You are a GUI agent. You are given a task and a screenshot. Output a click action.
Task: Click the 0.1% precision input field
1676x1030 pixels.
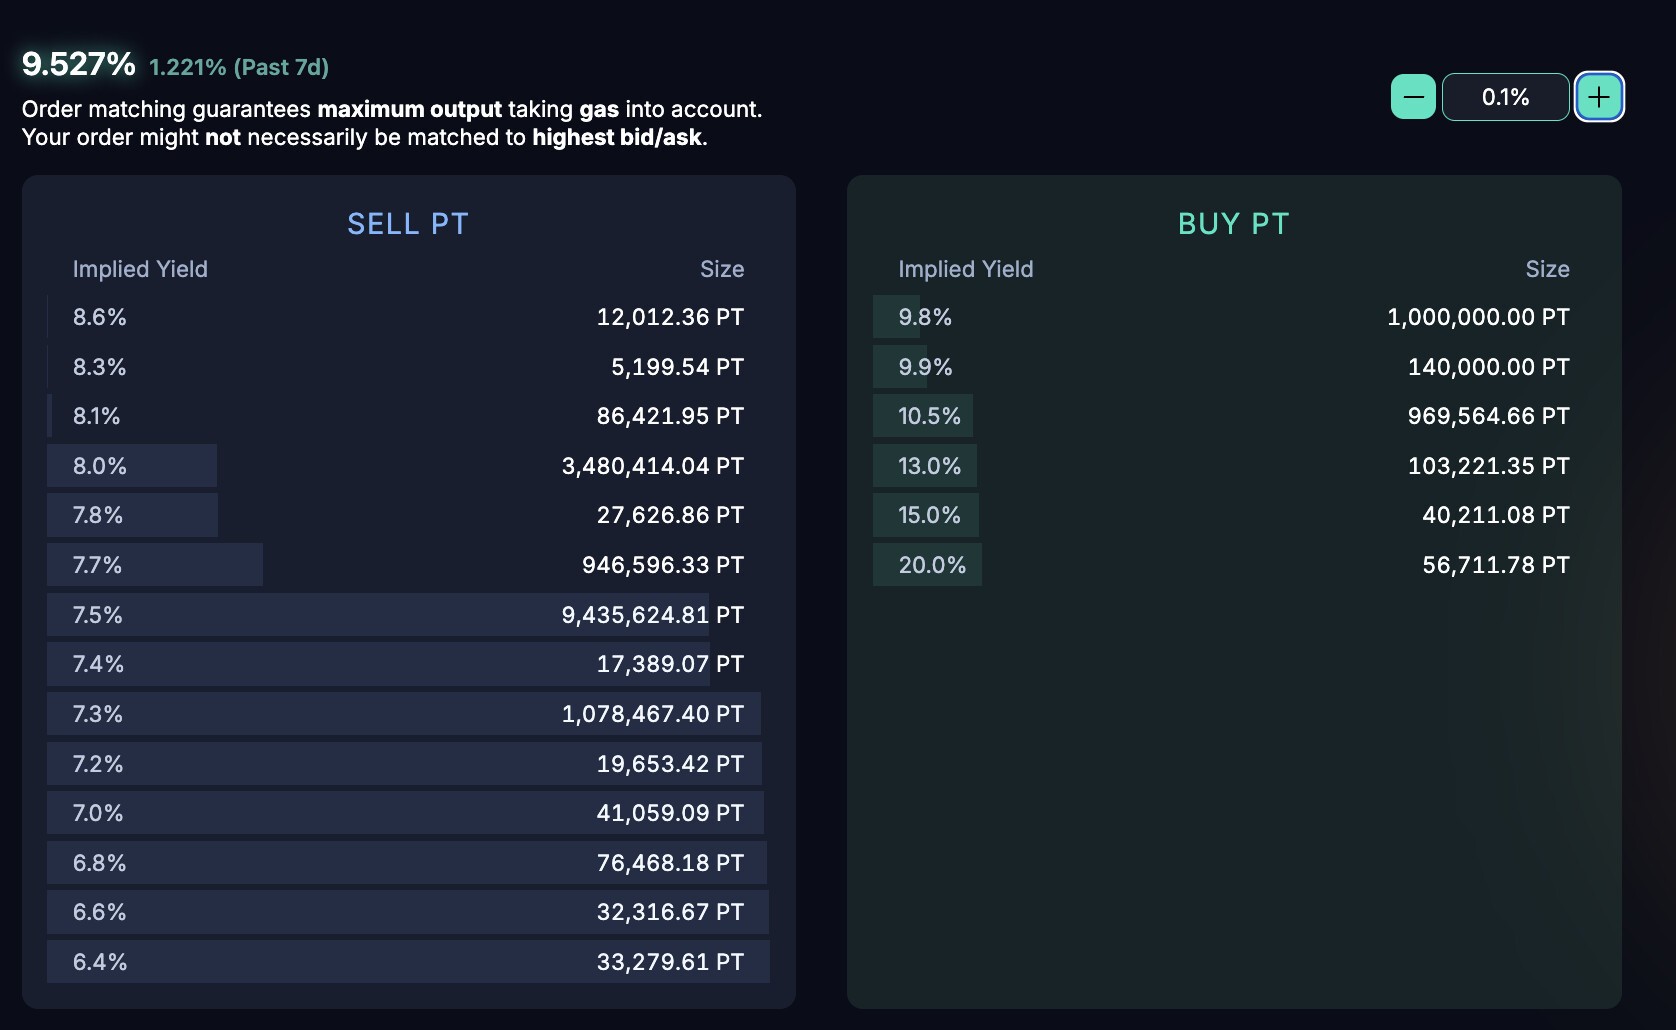[1505, 97]
